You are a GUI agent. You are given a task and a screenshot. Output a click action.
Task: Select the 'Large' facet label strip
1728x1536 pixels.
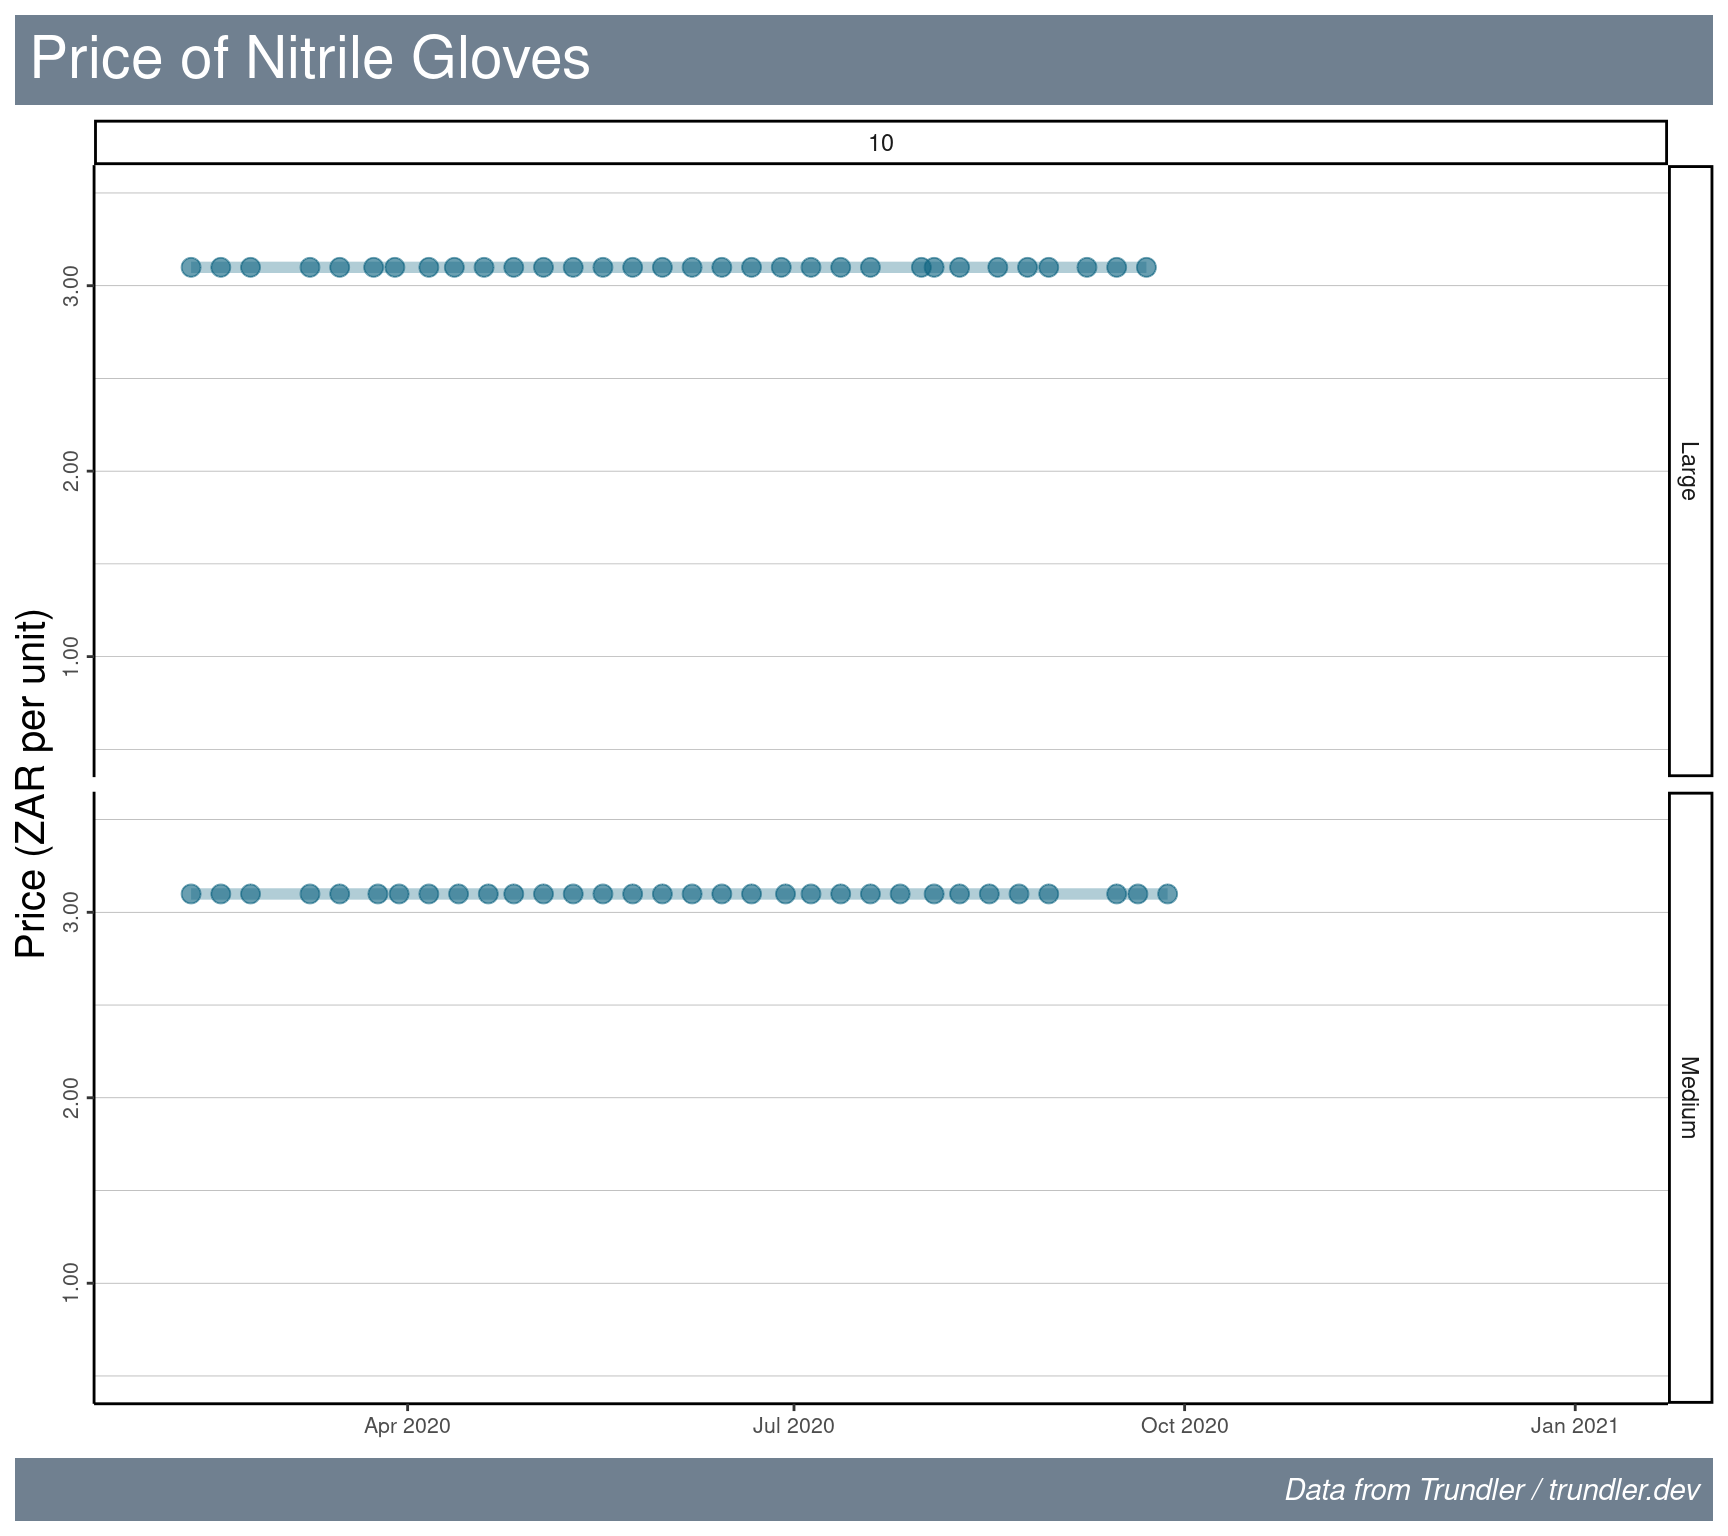coord(1689,471)
